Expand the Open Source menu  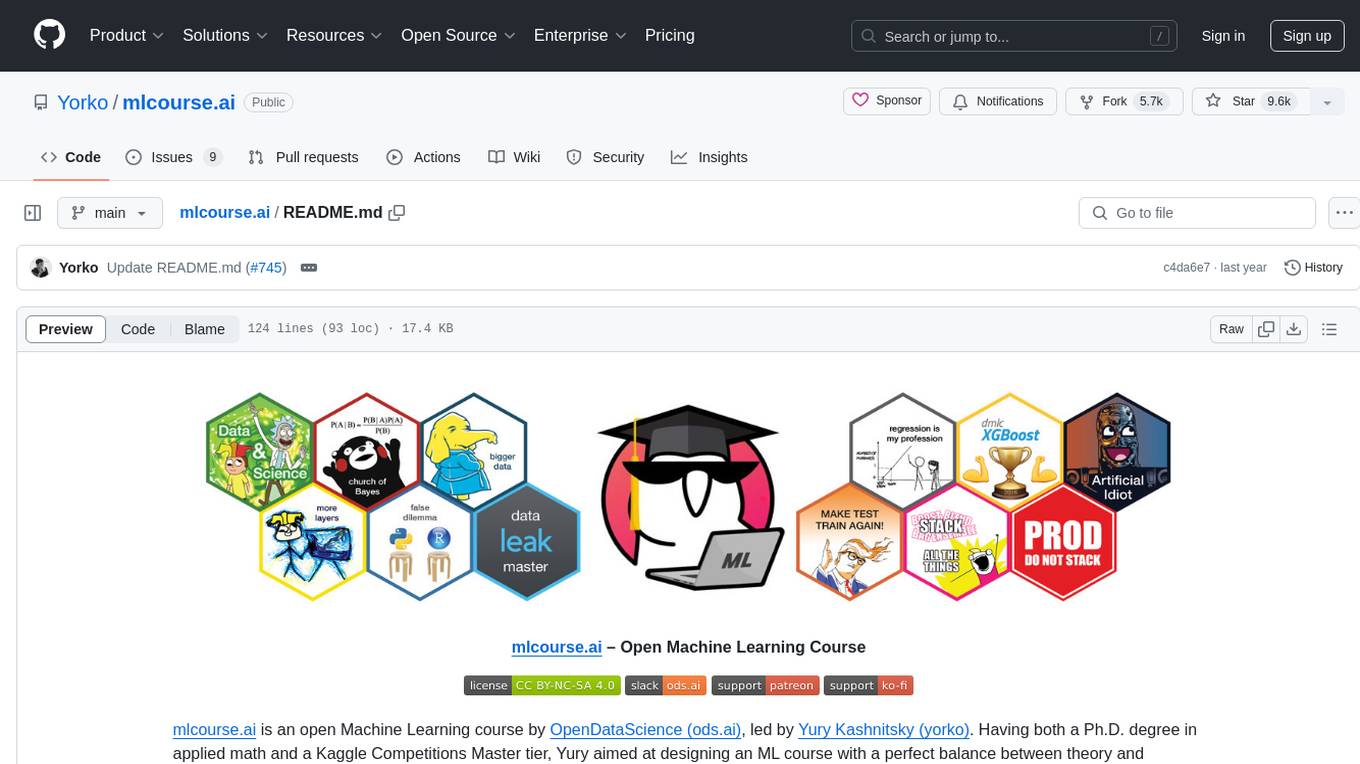458,35
